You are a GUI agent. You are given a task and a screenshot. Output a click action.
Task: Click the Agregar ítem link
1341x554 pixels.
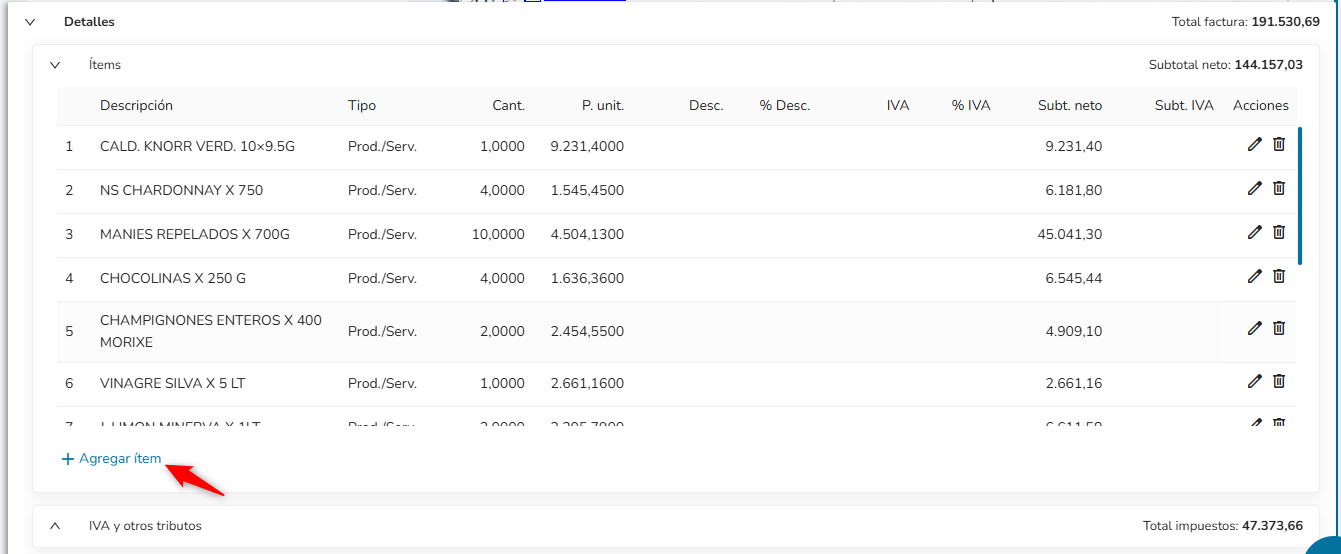(x=111, y=459)
